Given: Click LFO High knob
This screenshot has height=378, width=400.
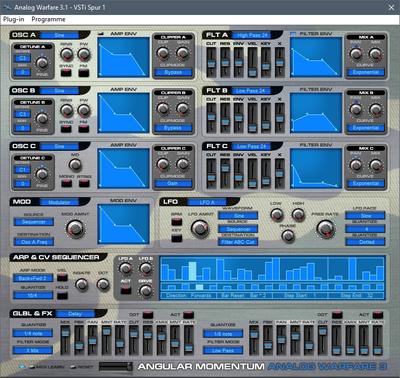Looking at the screenshot, I should [x=298, y=215].
